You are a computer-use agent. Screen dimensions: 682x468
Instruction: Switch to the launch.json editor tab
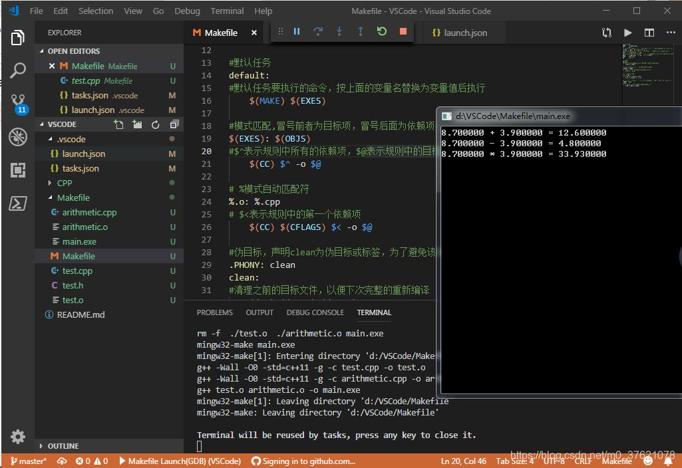(460, 33)
